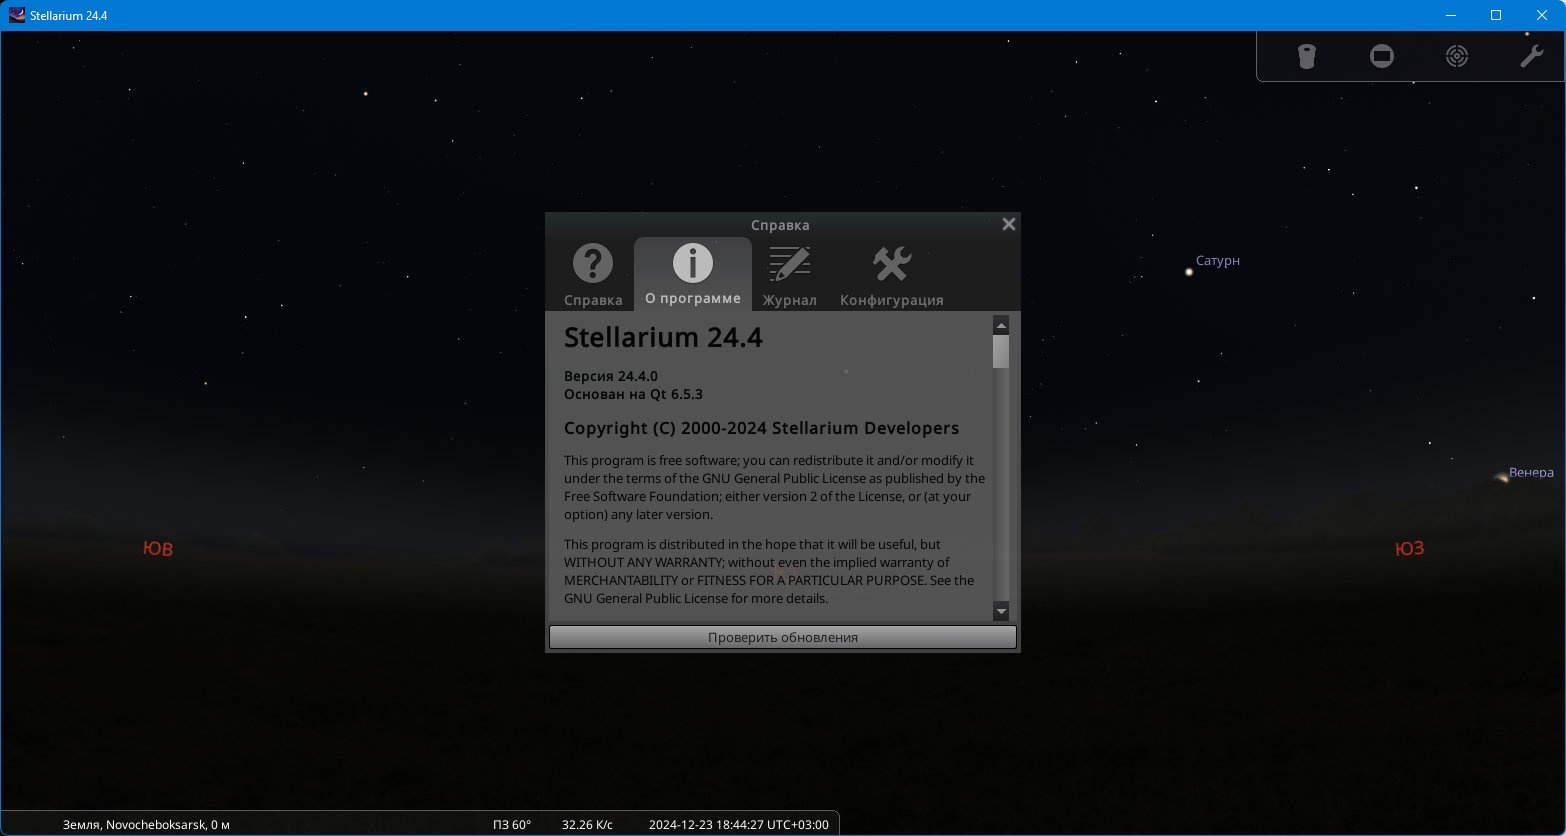This screenshot has width=1566, height=836.
Task: Click the Stellarium app icon in title bar
Action: click(x=16, y=15)
